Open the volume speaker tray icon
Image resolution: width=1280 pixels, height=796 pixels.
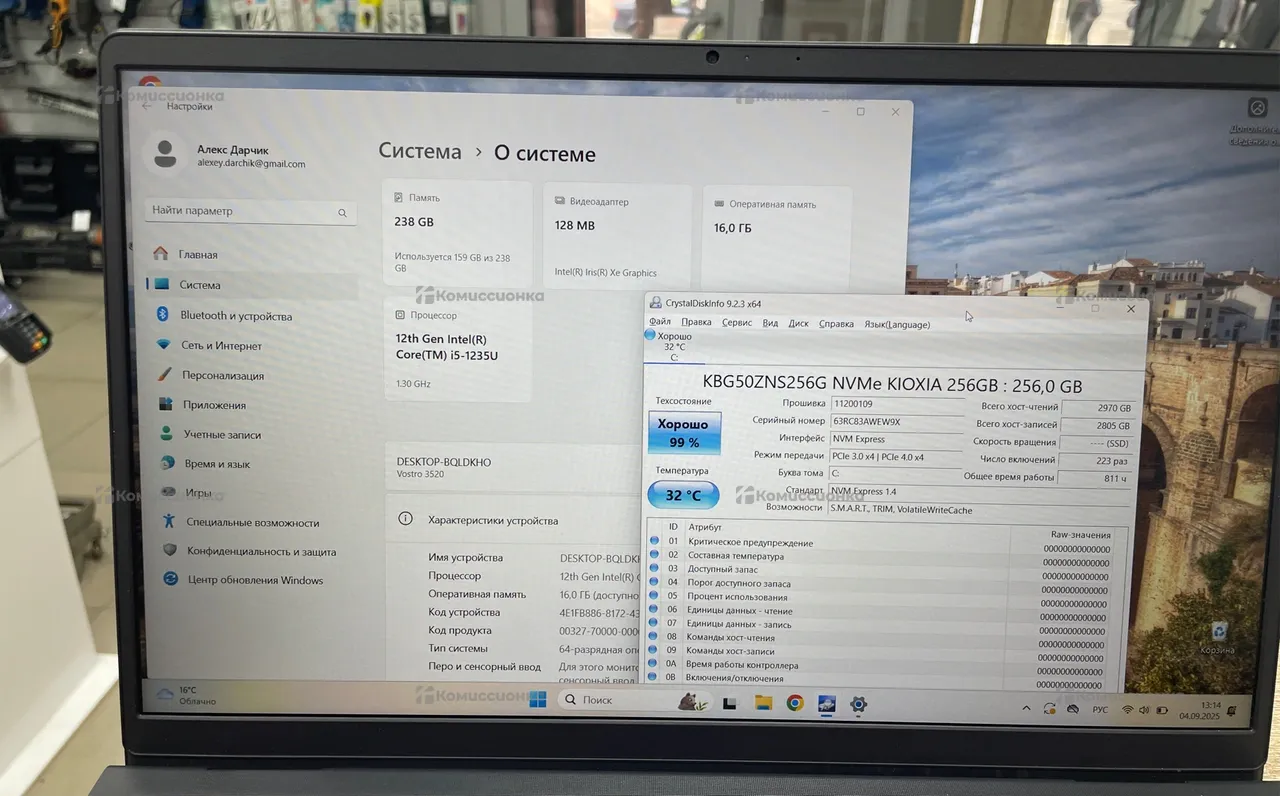pos(1143,709)
